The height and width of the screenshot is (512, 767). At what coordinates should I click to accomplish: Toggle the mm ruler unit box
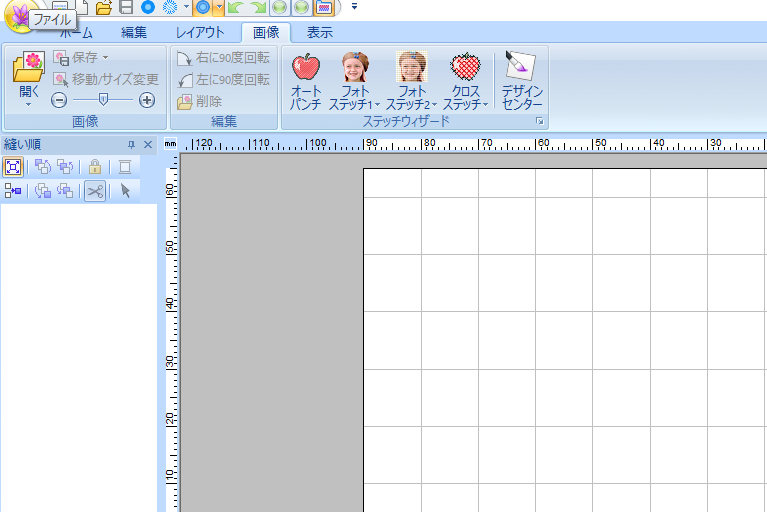pyautogui.click(x=169, y=144)
